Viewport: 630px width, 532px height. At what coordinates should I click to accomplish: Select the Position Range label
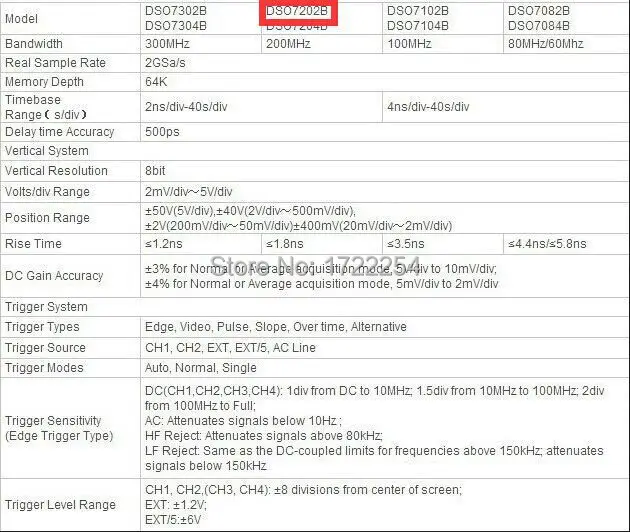(47, 218)
